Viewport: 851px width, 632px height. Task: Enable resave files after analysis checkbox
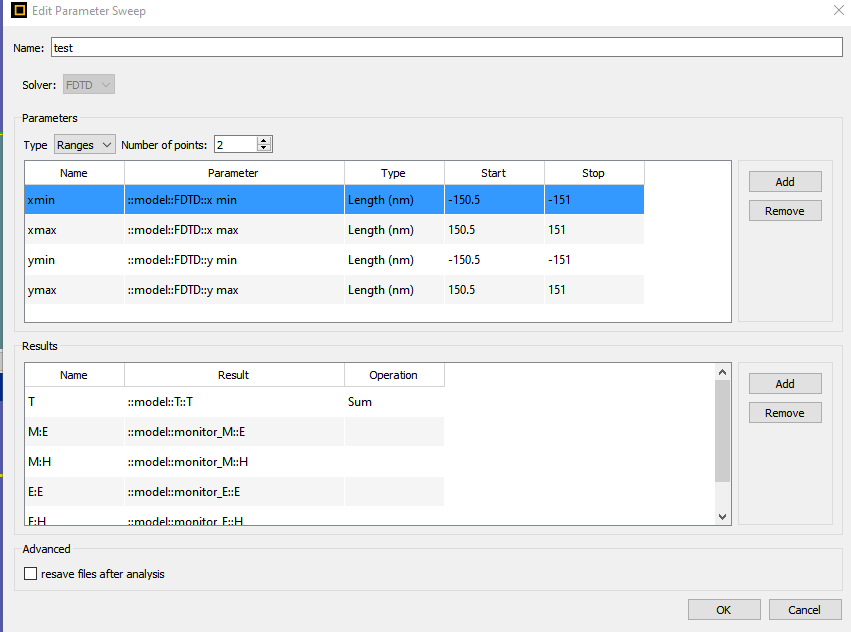pos(30,574)
